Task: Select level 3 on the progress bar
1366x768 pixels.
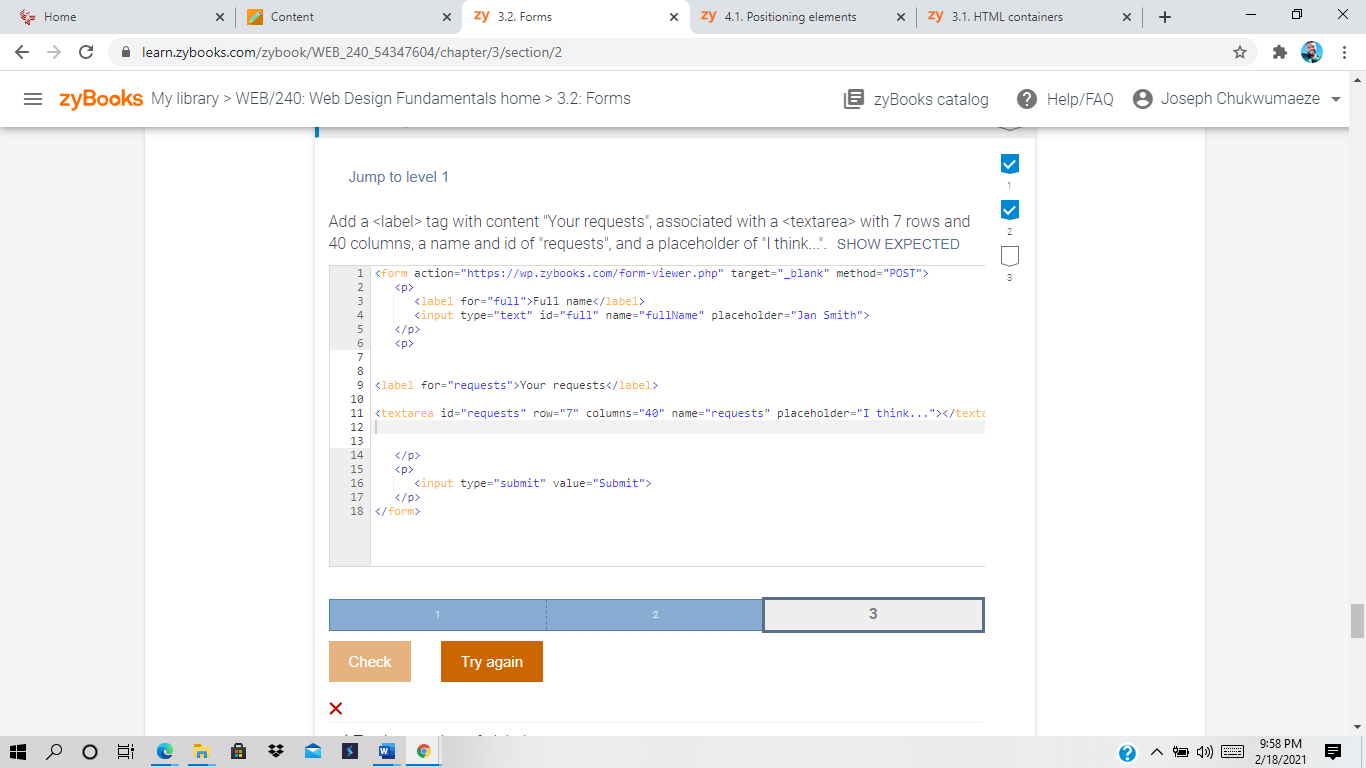Action: pos(873,614)
